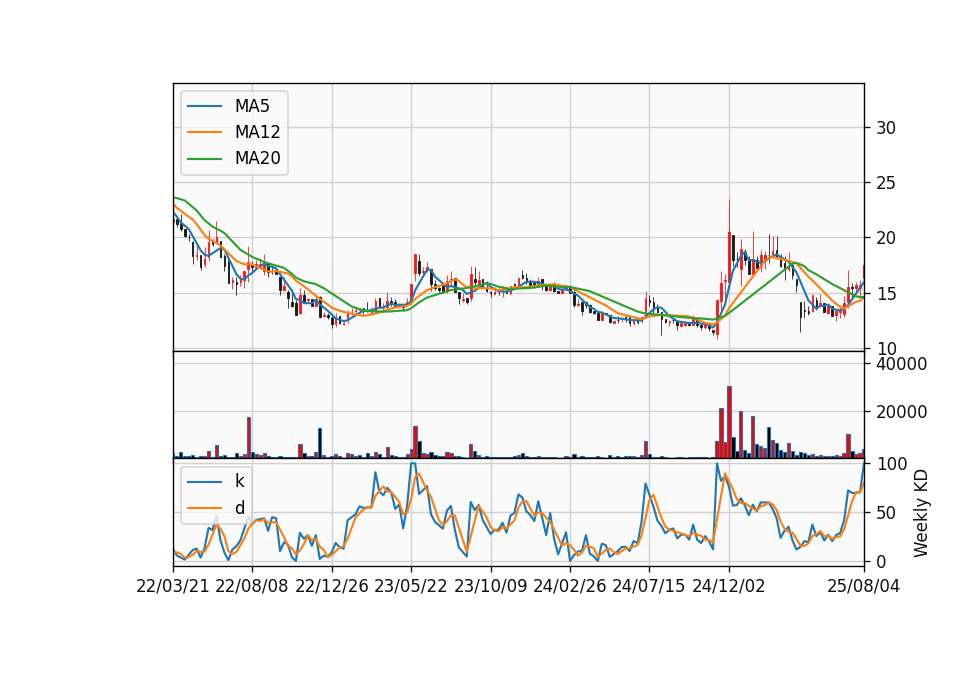The height and width of the screenshot is (690, 960).
Task: Click the Weekly KD axis label
Action: (921, 513)
